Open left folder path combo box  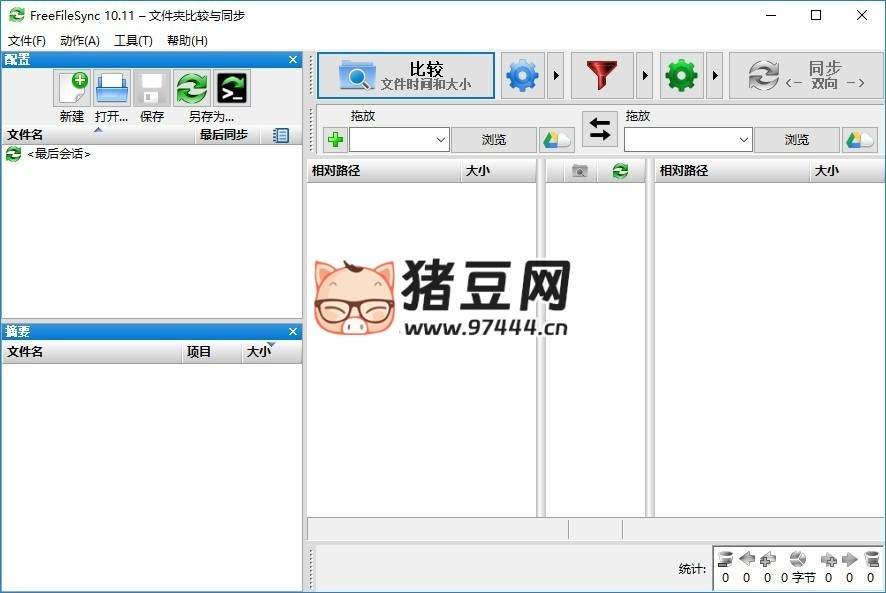pos(399,140)
